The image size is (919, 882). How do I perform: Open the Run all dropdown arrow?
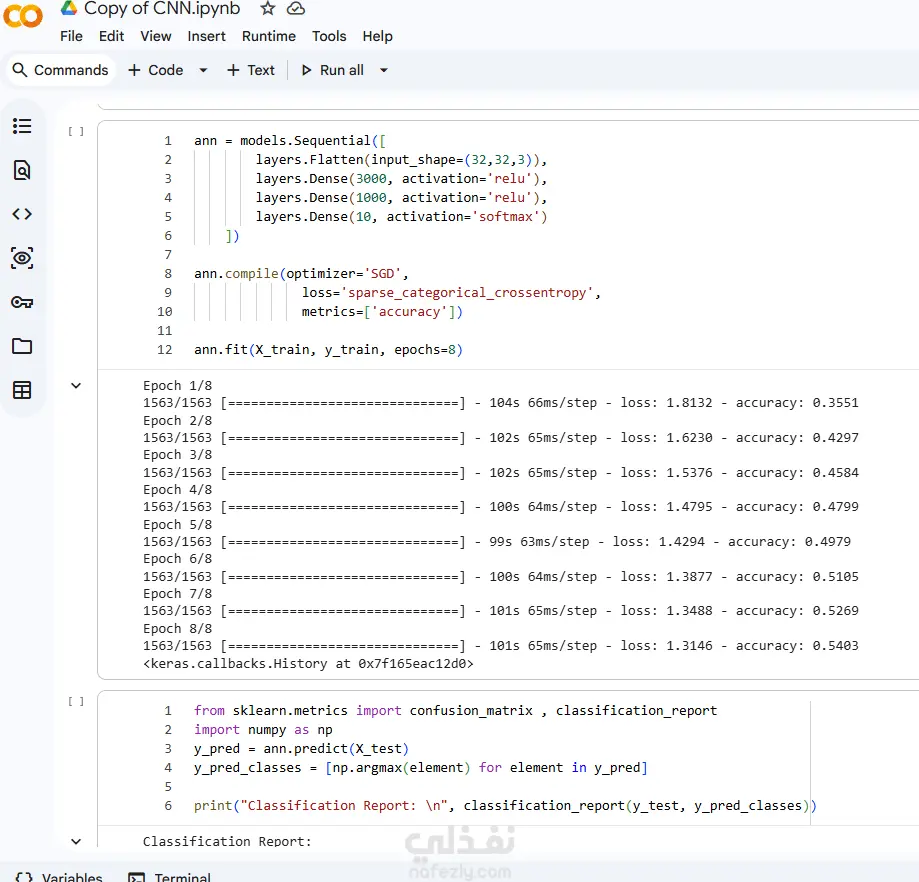(x=384, y=70)
